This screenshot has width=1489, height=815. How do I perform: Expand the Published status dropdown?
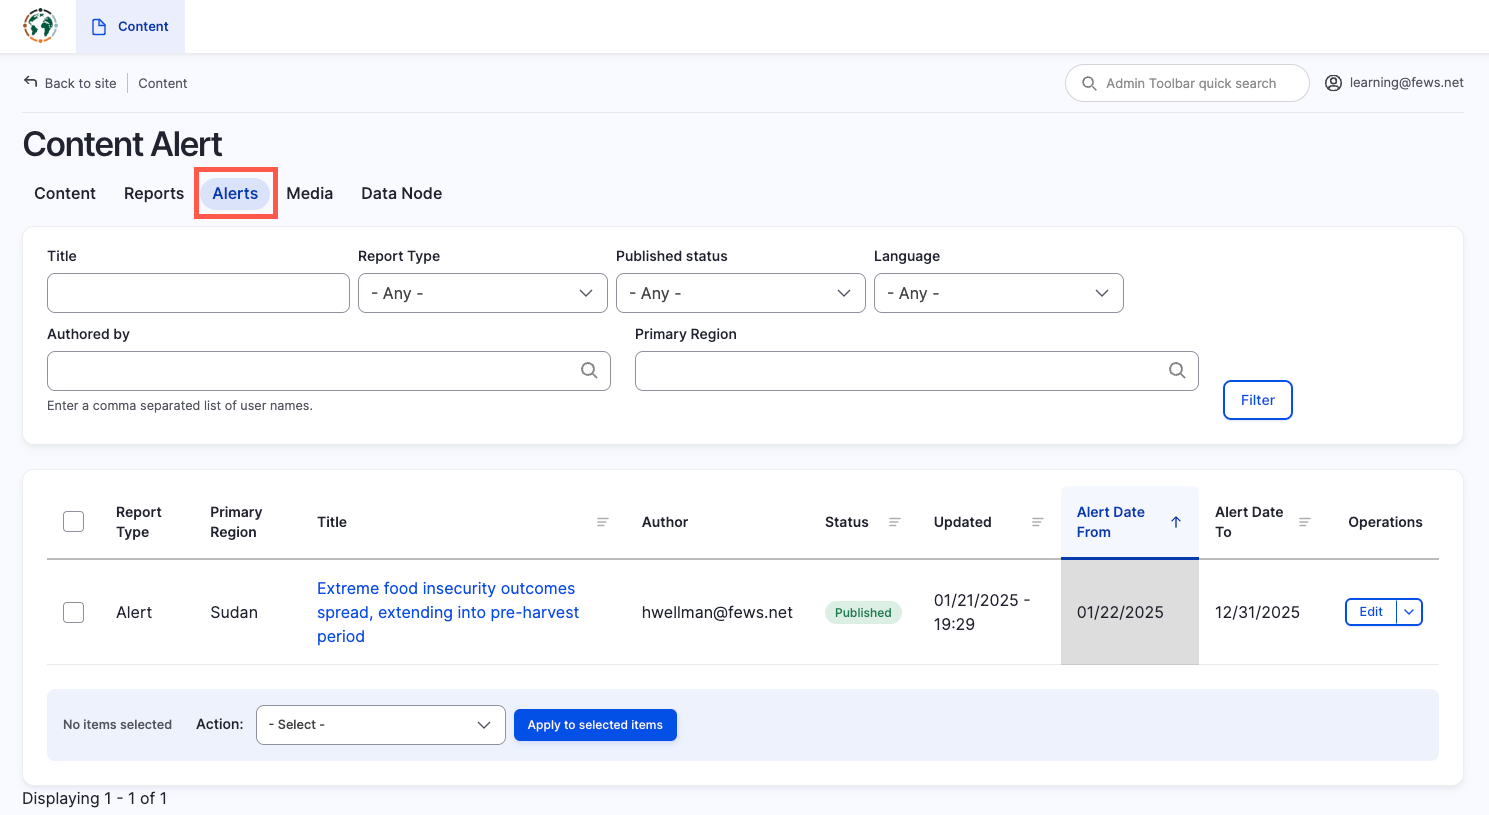[740, 293]
